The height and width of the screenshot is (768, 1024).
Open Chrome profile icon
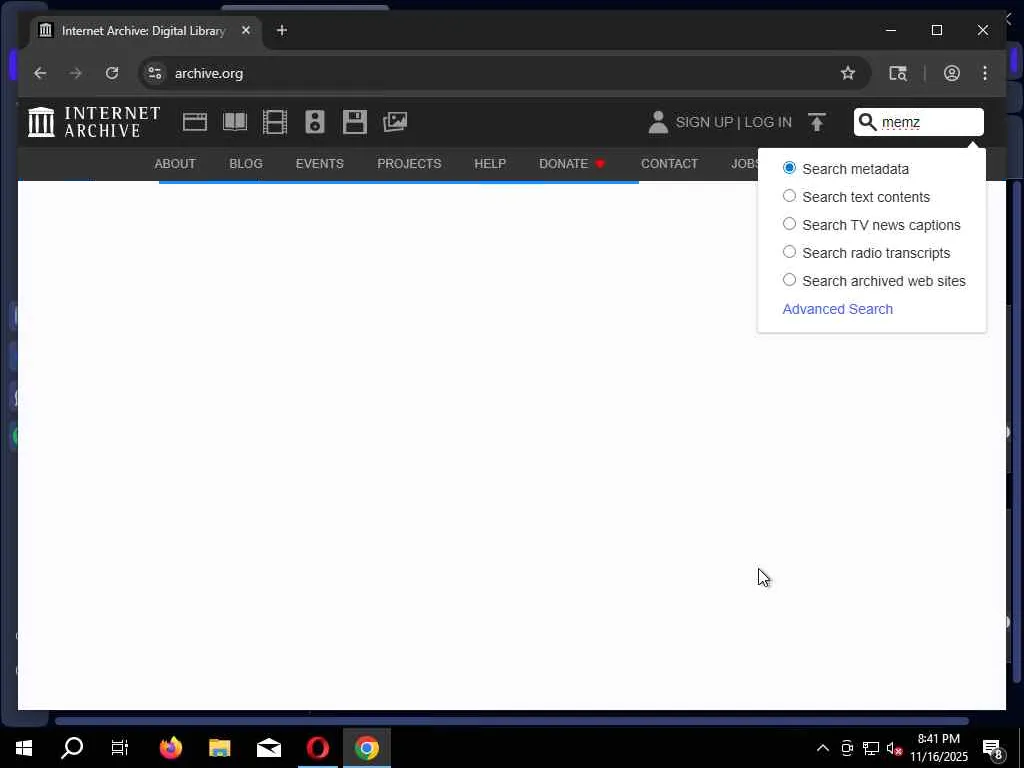pos(952,73)
